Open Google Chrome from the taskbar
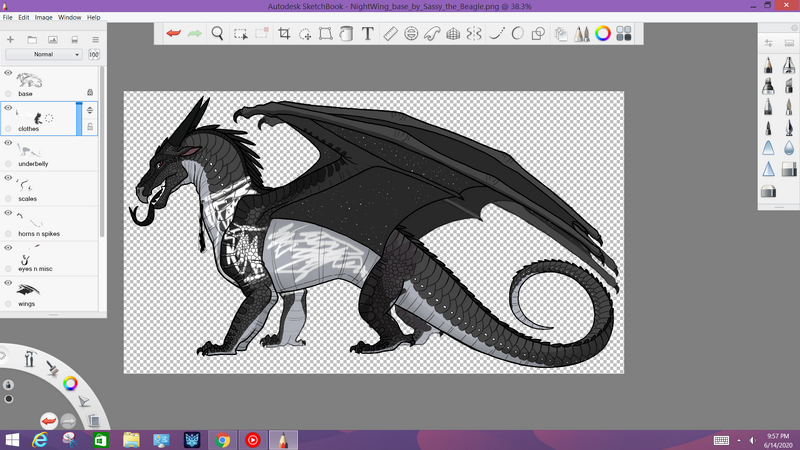 pyautogui.click(x=222, y=439)
